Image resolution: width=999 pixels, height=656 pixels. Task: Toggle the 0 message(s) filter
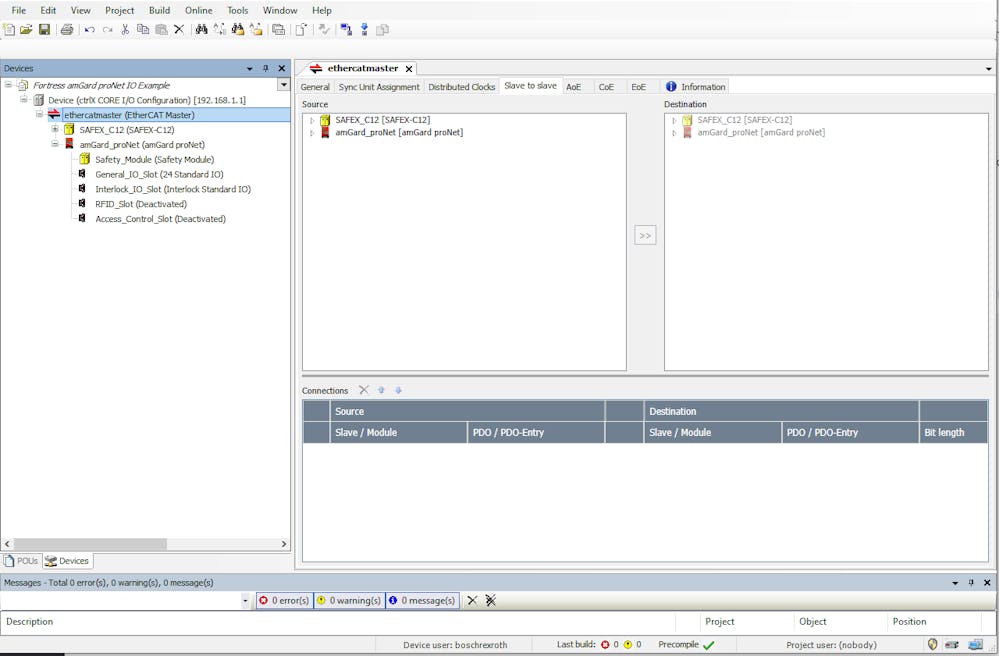pos(422,600)
